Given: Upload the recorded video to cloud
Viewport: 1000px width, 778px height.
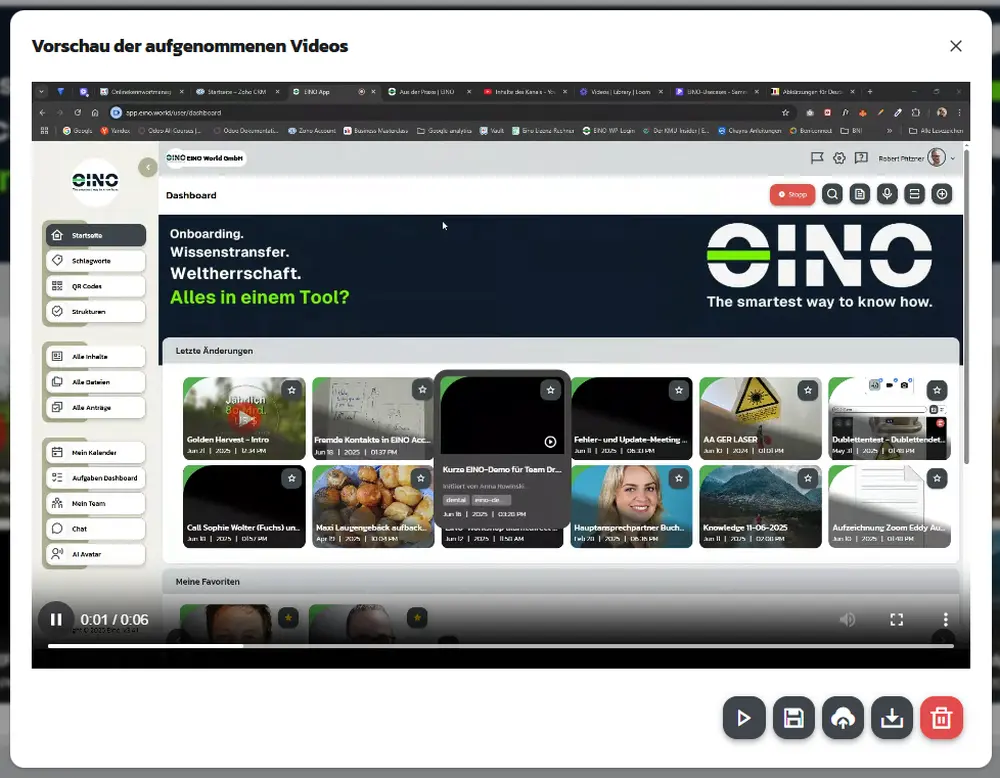Looking at the screenshot, I should pos(842,718).
